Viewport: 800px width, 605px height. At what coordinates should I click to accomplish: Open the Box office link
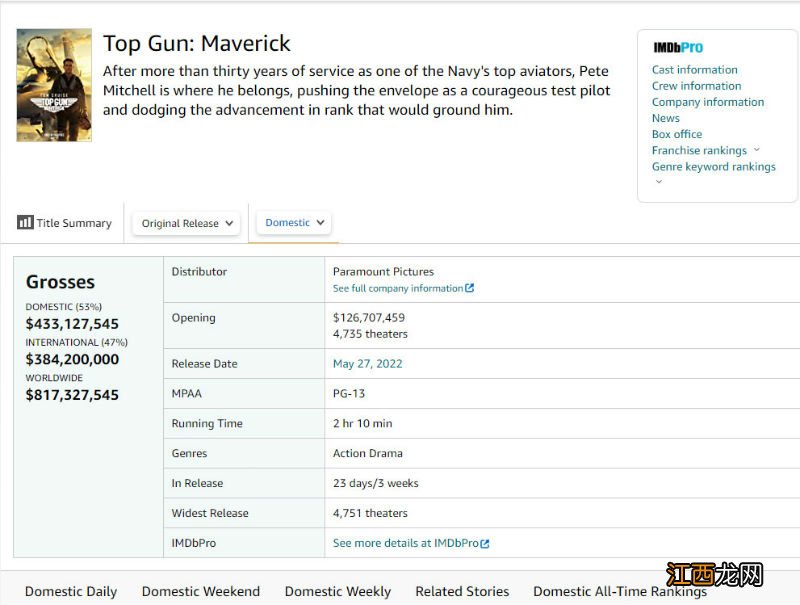coord(677,134)
